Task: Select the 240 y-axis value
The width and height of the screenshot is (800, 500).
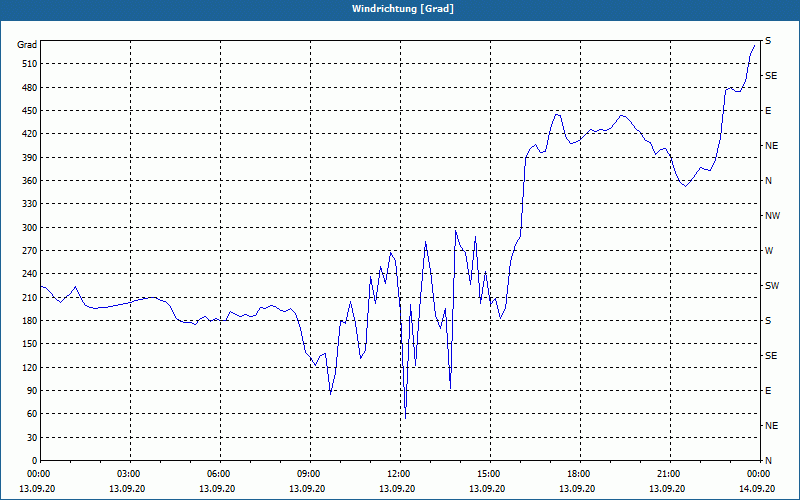Action: (29, 274)
